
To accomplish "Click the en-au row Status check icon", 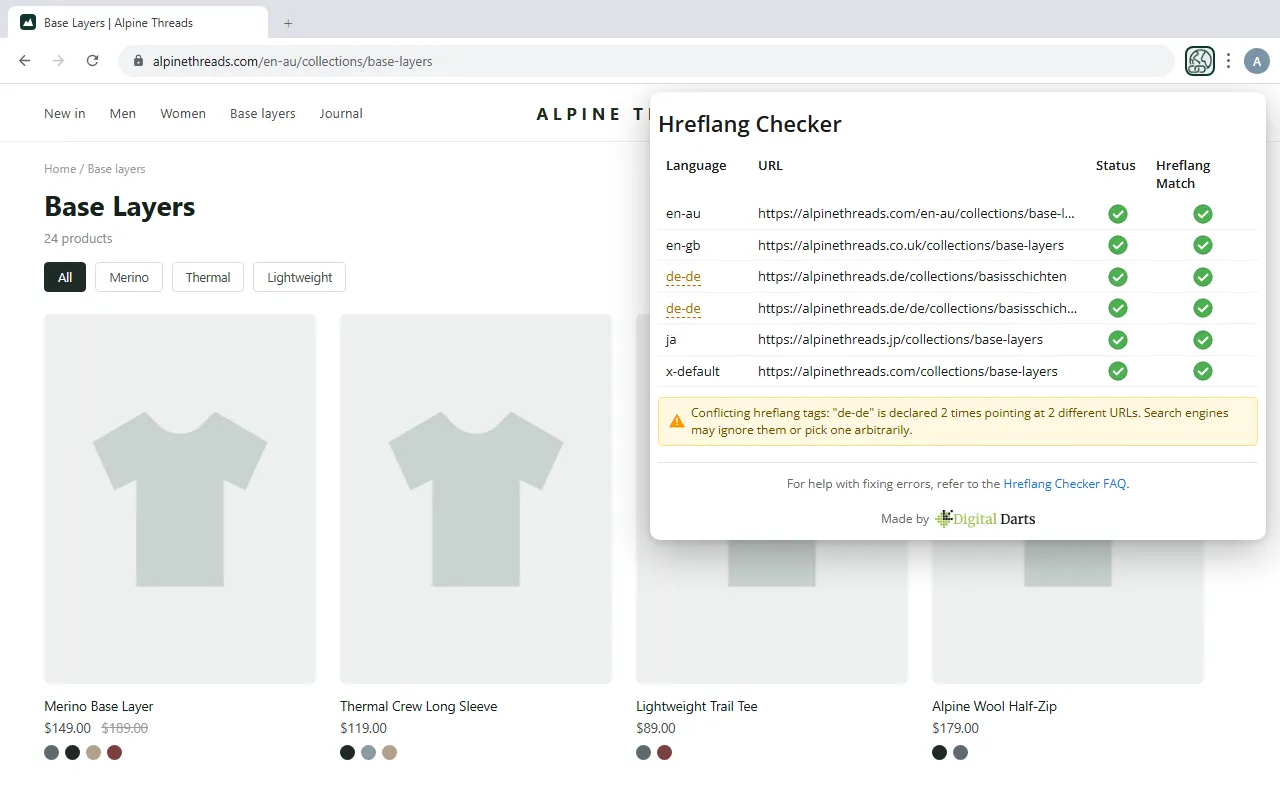I will click(1118, 214).
